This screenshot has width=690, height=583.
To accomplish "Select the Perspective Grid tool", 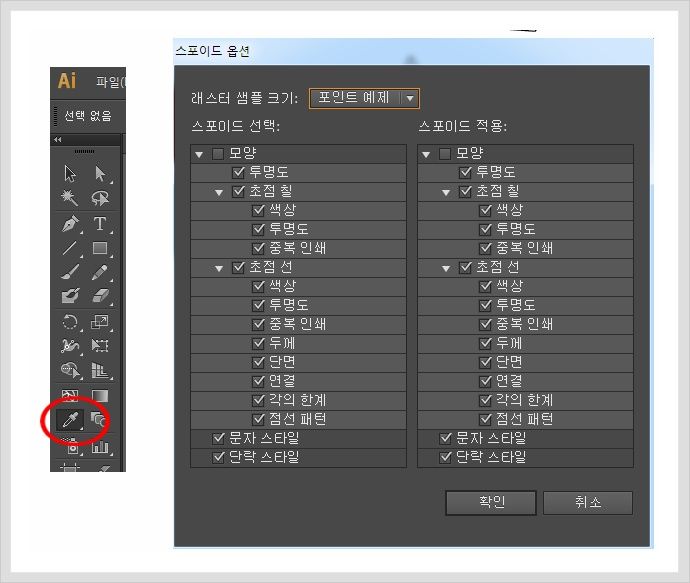I will (100, 370).
